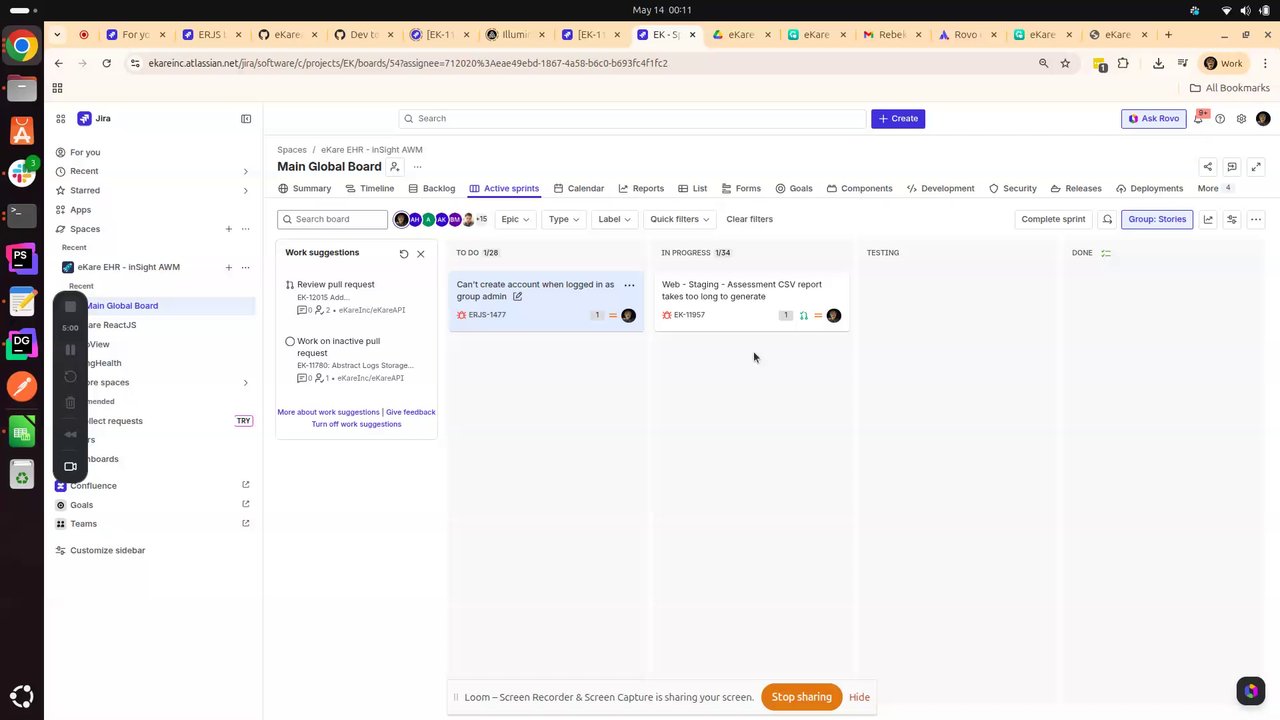Expand the Epic filter dropdown
Viewport: 1280px width, 720px height.
coord(515,219)
